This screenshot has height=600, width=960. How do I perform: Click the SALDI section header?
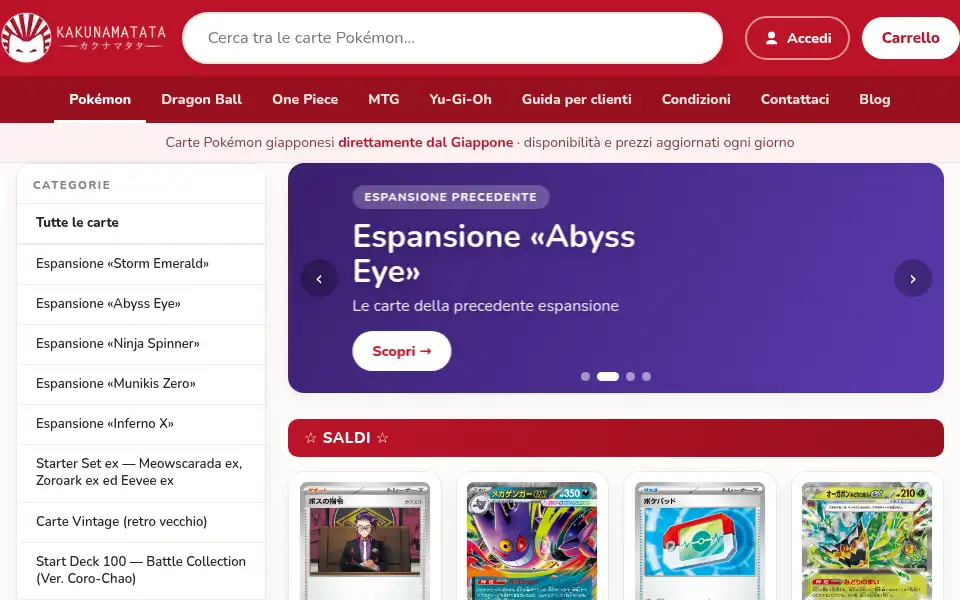[616, 438]
